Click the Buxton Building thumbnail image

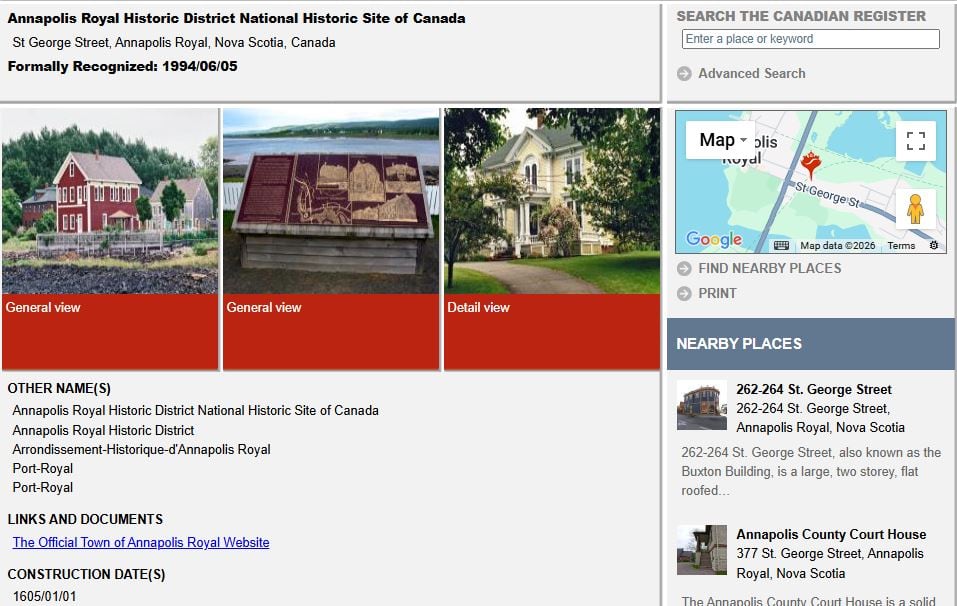(x=701, y=404)
